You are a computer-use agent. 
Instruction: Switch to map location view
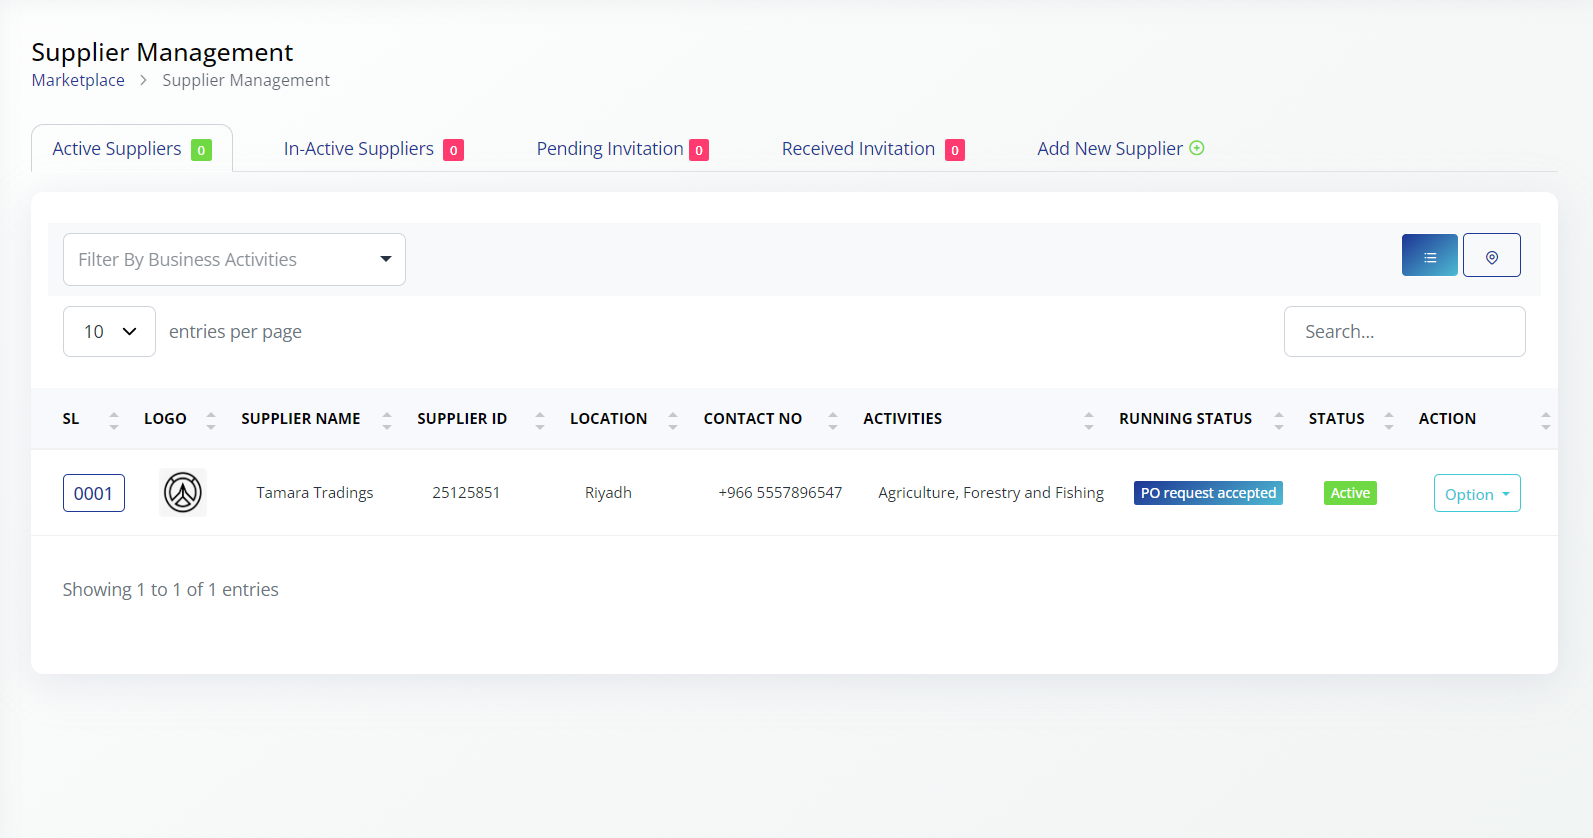(x=1491, y=255)
